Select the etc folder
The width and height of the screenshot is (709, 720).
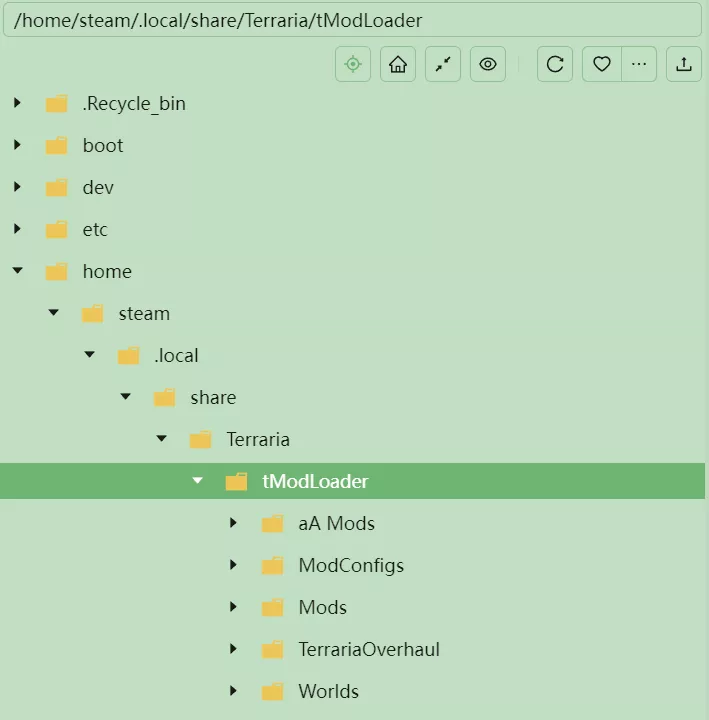[95, 229]
